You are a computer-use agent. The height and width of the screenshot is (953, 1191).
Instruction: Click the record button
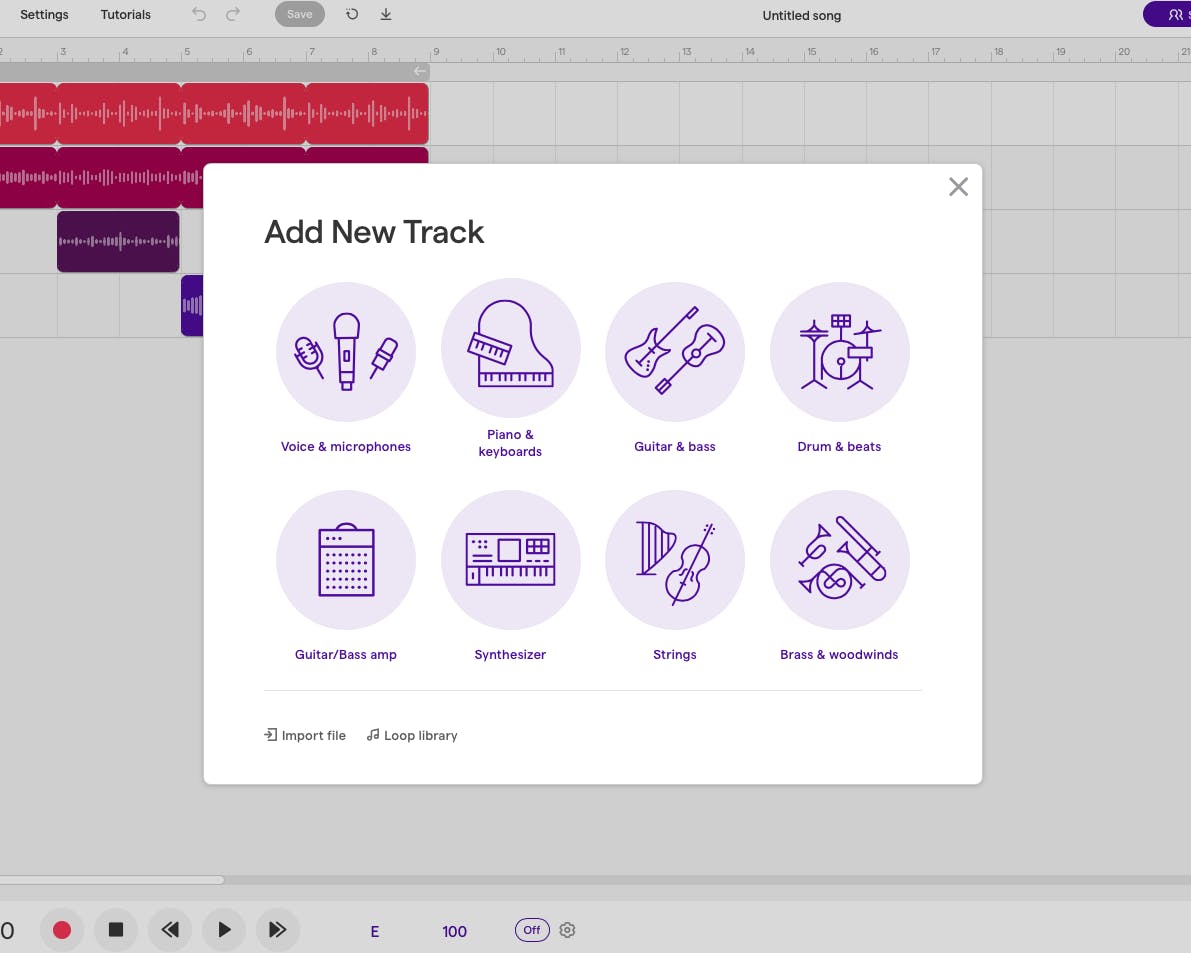[62, 929]
